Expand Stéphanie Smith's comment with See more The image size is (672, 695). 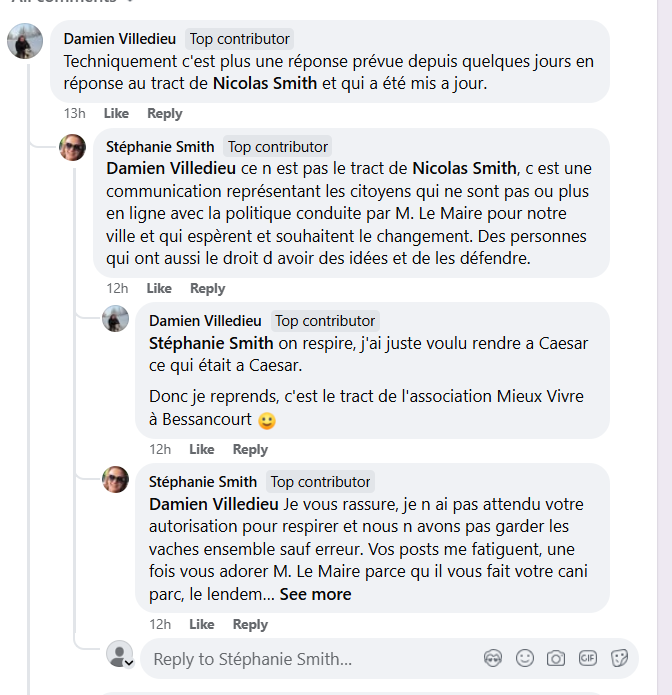point(315,594)
